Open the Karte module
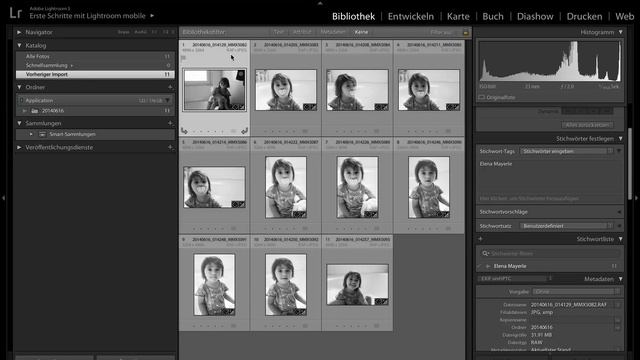 pyautogui.click(x=458, y=16)
